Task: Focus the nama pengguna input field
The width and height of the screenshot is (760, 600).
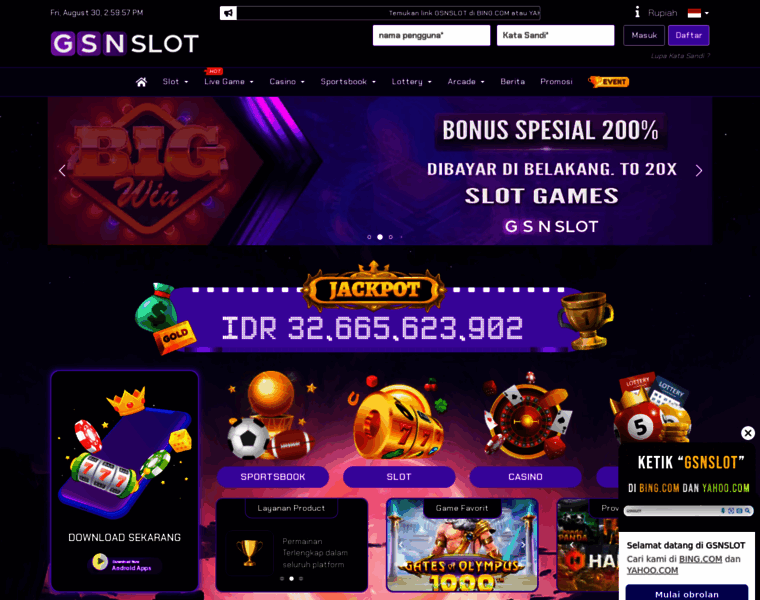Action: [431, 35]
